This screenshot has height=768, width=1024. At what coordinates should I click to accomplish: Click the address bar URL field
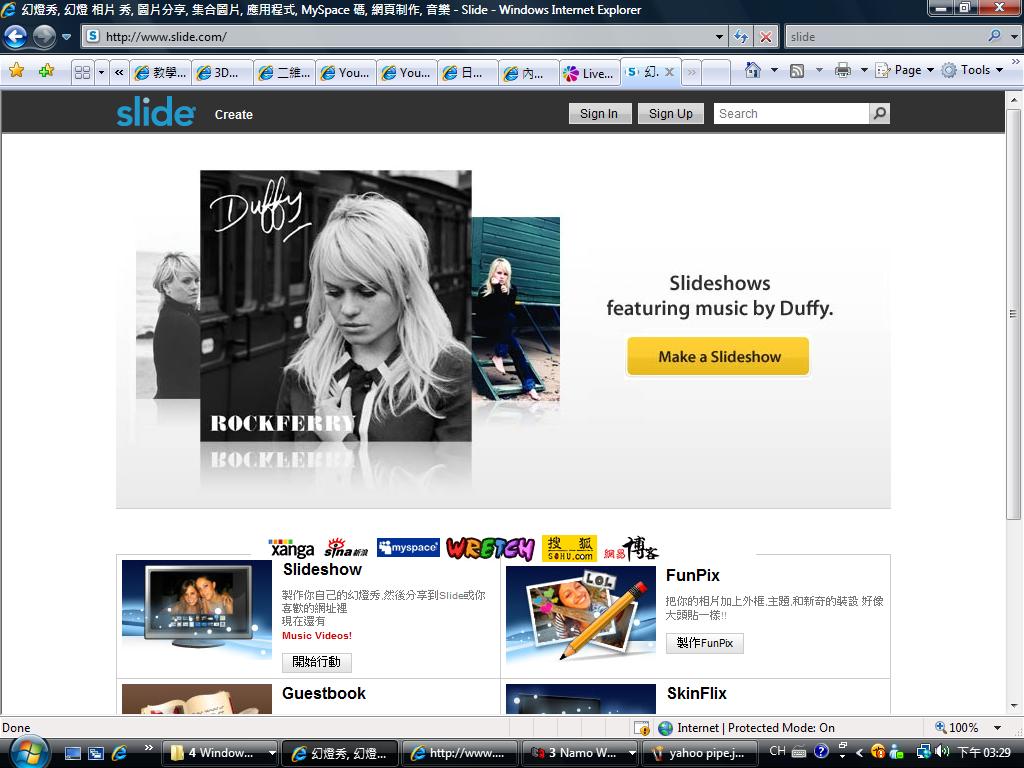[398, 37]
